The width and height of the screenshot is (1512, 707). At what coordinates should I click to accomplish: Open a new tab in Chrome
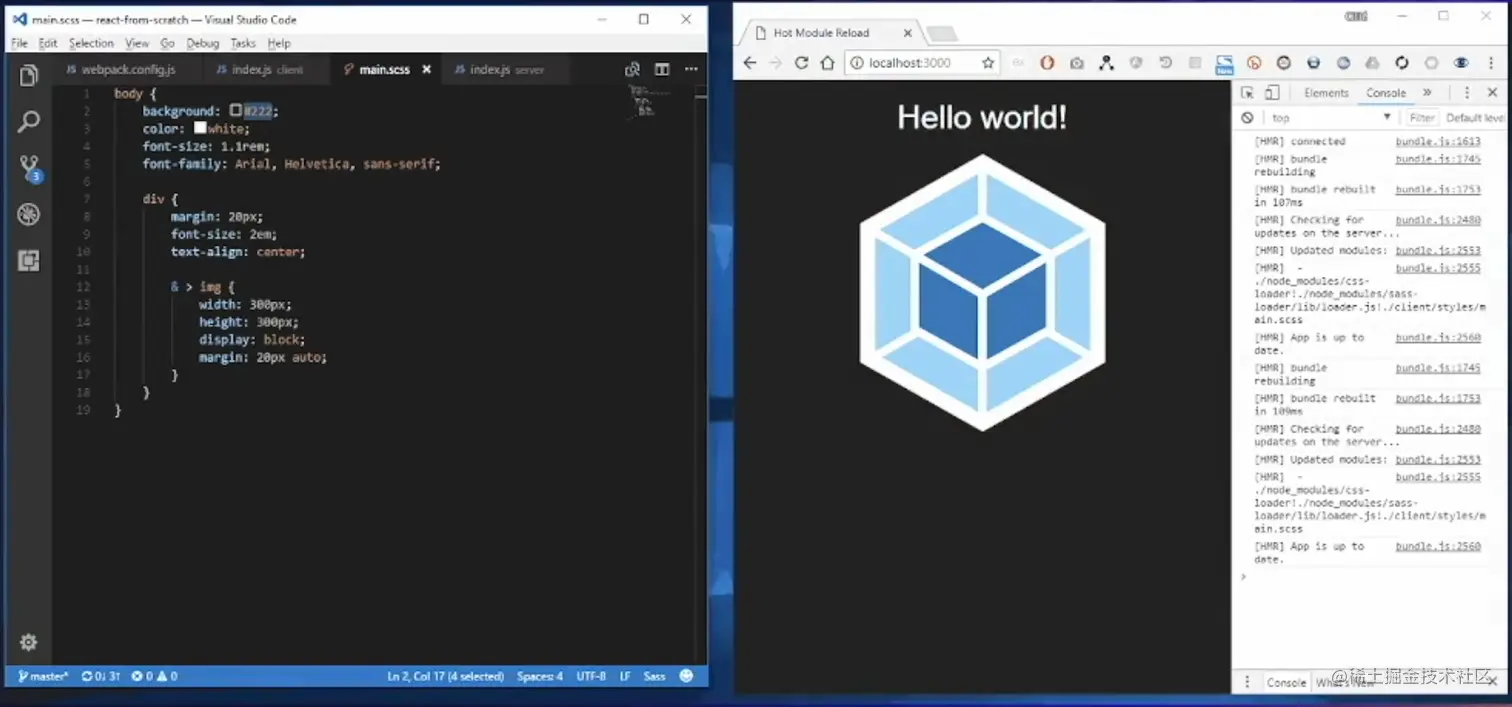[941, 34]
